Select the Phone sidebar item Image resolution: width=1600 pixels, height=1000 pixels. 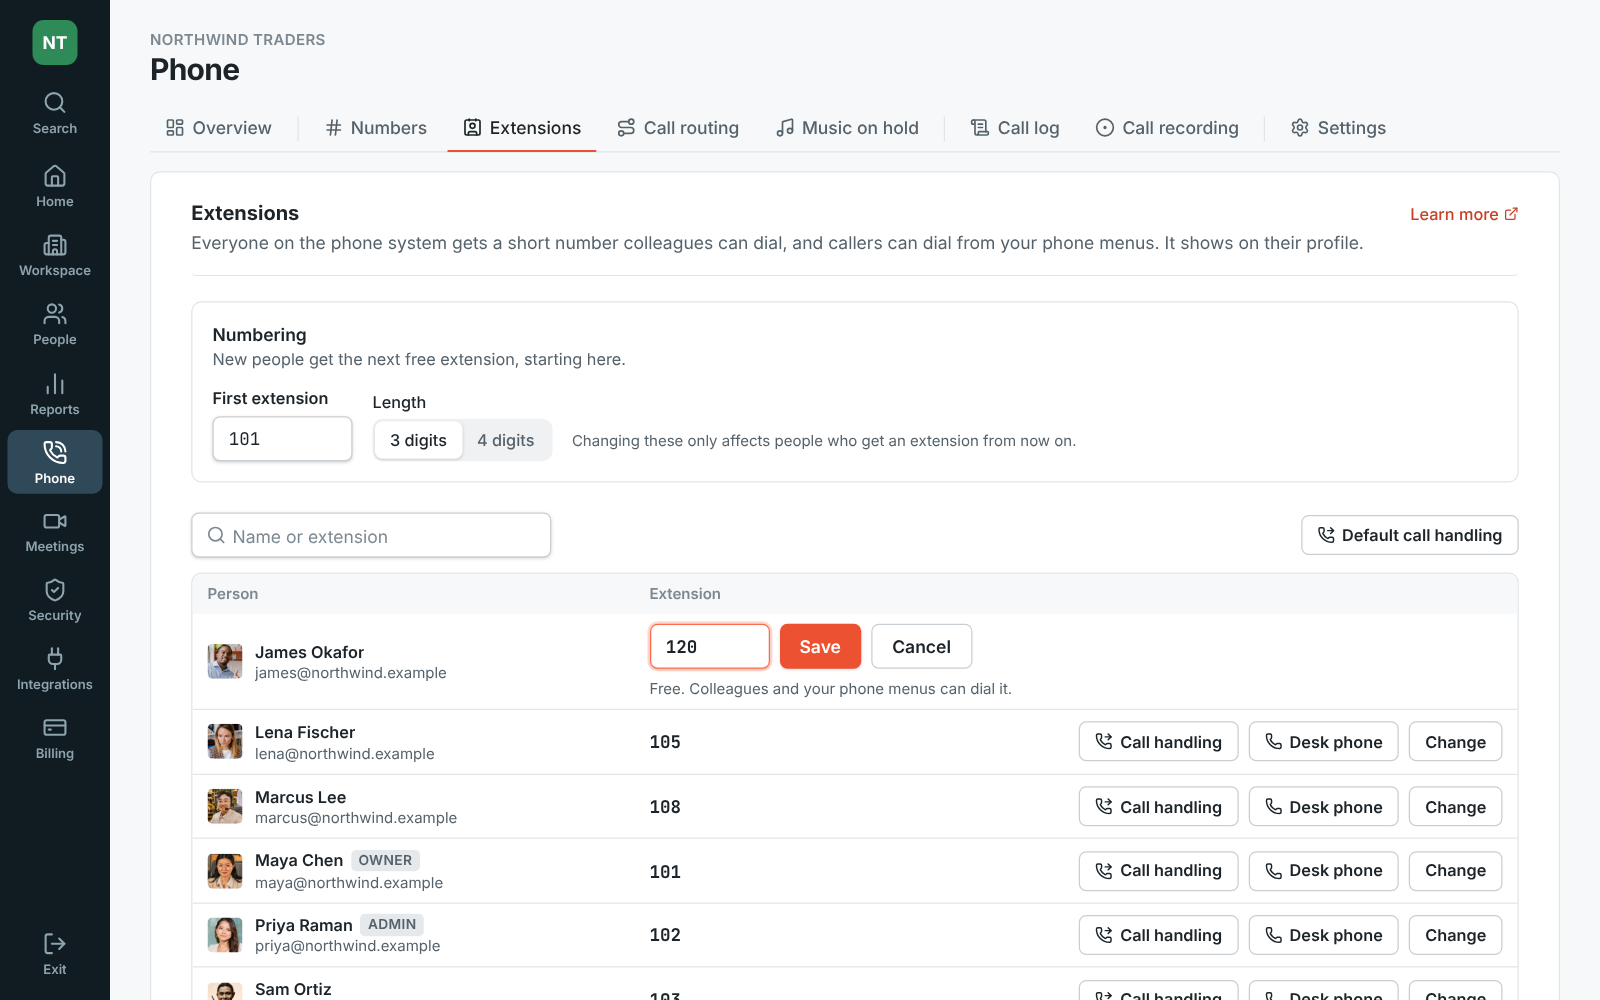pyautogui.click(x=55, y=462)
